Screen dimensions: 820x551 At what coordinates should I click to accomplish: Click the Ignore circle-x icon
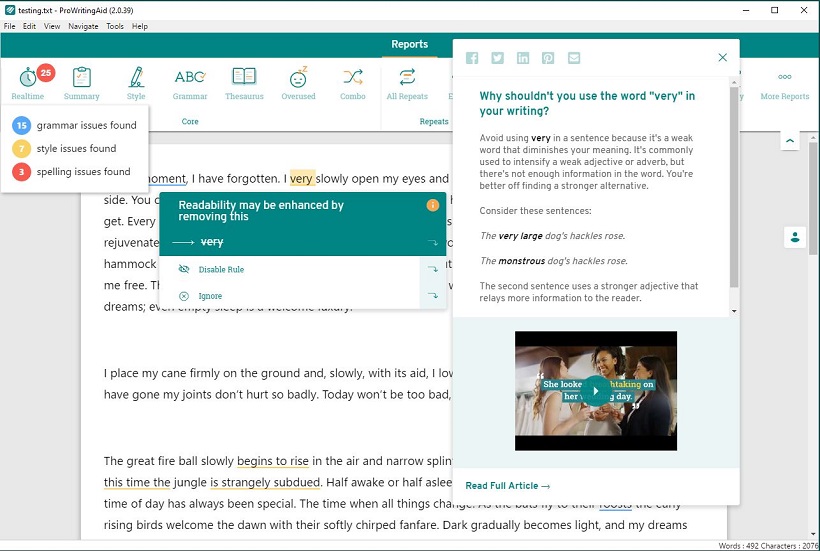184,296
